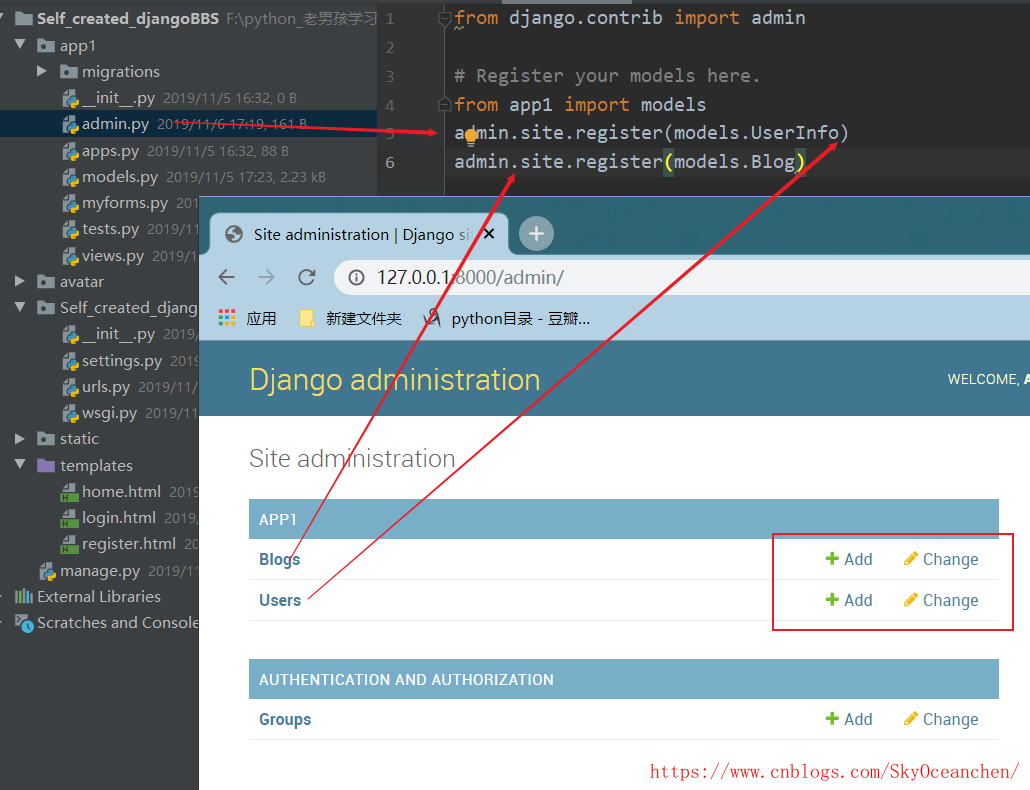Open the APP1 section header link
Screen dimensions: 1030x790
click(x=278, y=519)
